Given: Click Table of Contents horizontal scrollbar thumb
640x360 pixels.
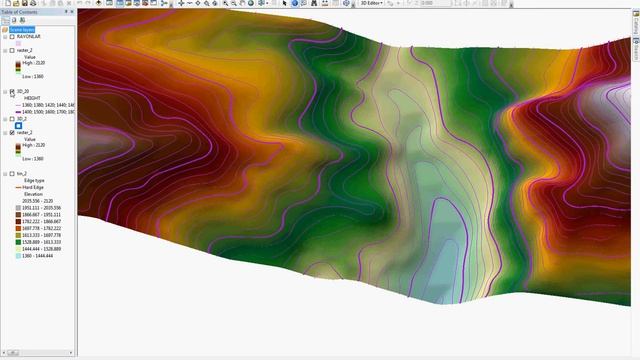Looking at the screenshot, I should pyautogui.click(x=13, y=353).
